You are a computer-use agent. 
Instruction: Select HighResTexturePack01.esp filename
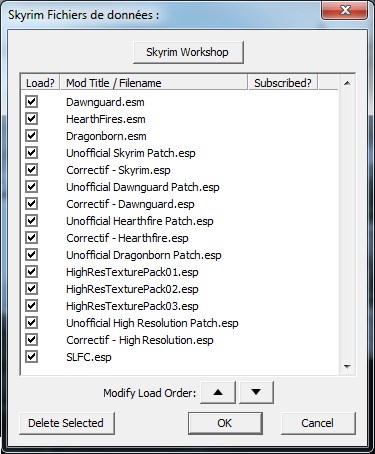[132, 272]
